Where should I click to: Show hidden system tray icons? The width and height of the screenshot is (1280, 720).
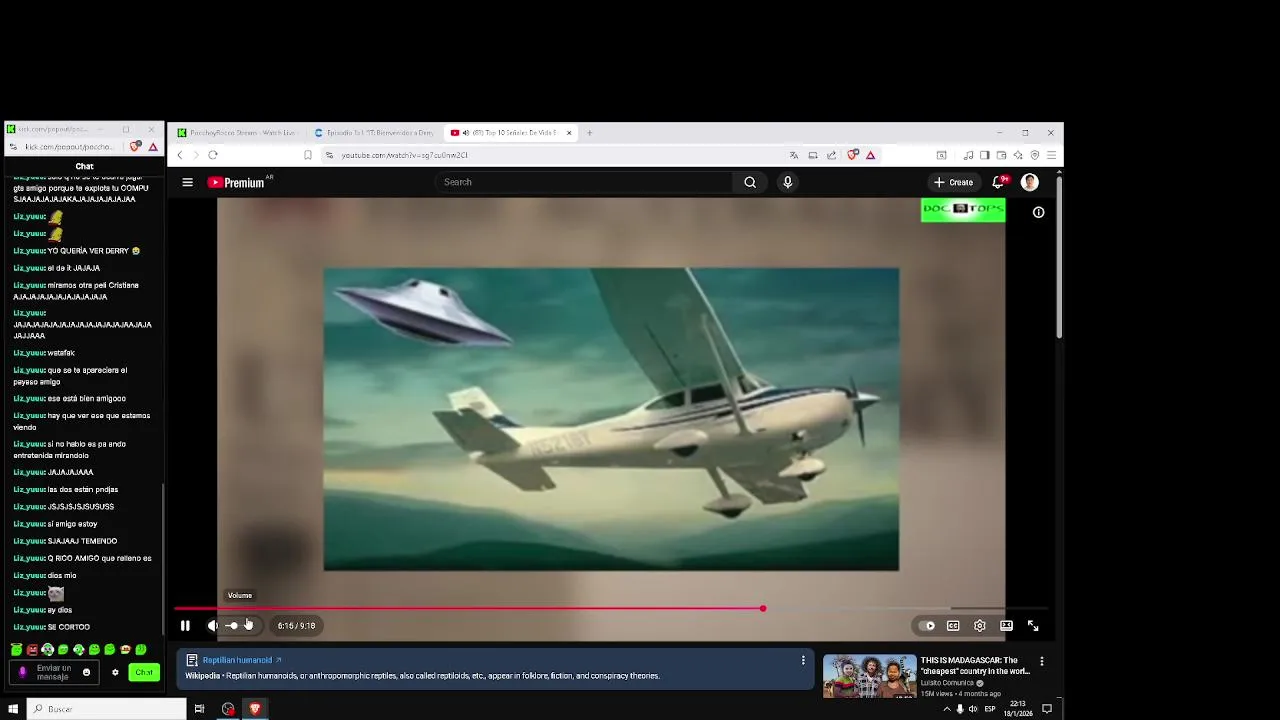(947, 709)
